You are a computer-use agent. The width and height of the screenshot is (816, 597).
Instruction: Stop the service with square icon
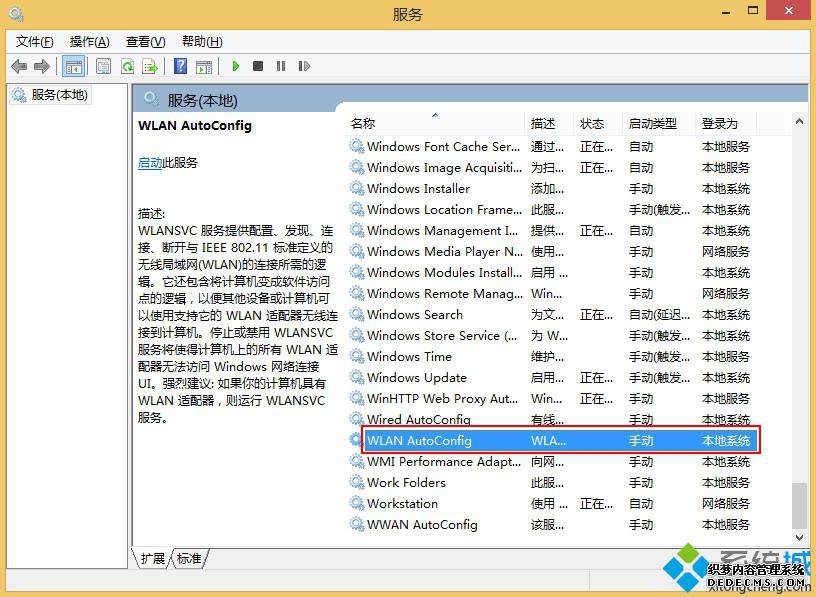pyautogui.click(x=258, y=66)
